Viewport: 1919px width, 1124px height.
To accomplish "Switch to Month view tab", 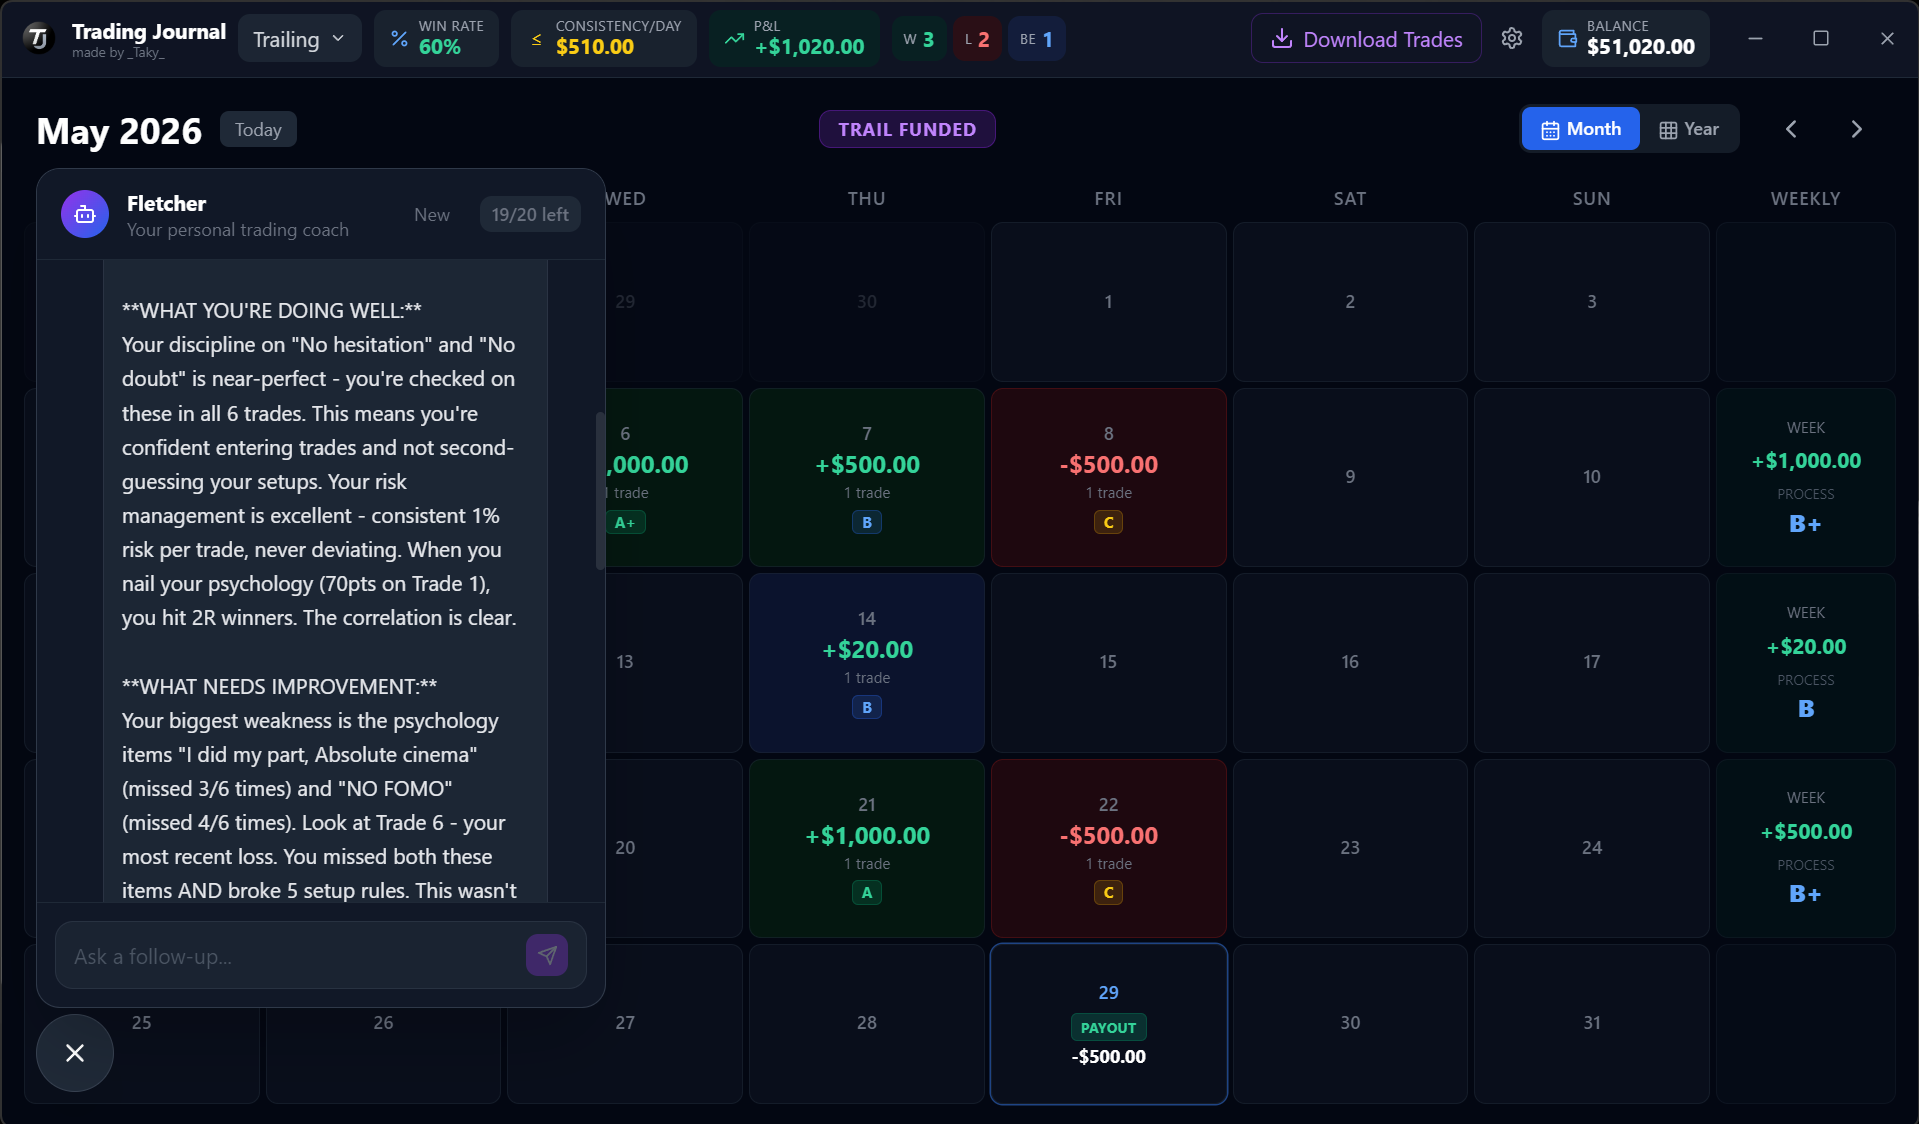I will pos(1580,129).
